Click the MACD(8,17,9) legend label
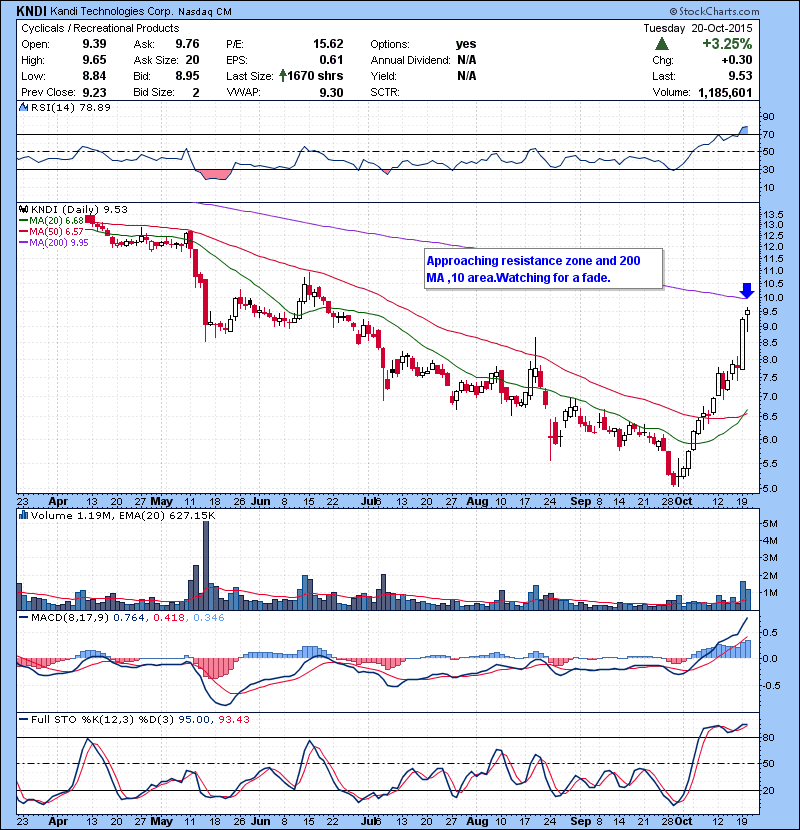 pos(70,618)
